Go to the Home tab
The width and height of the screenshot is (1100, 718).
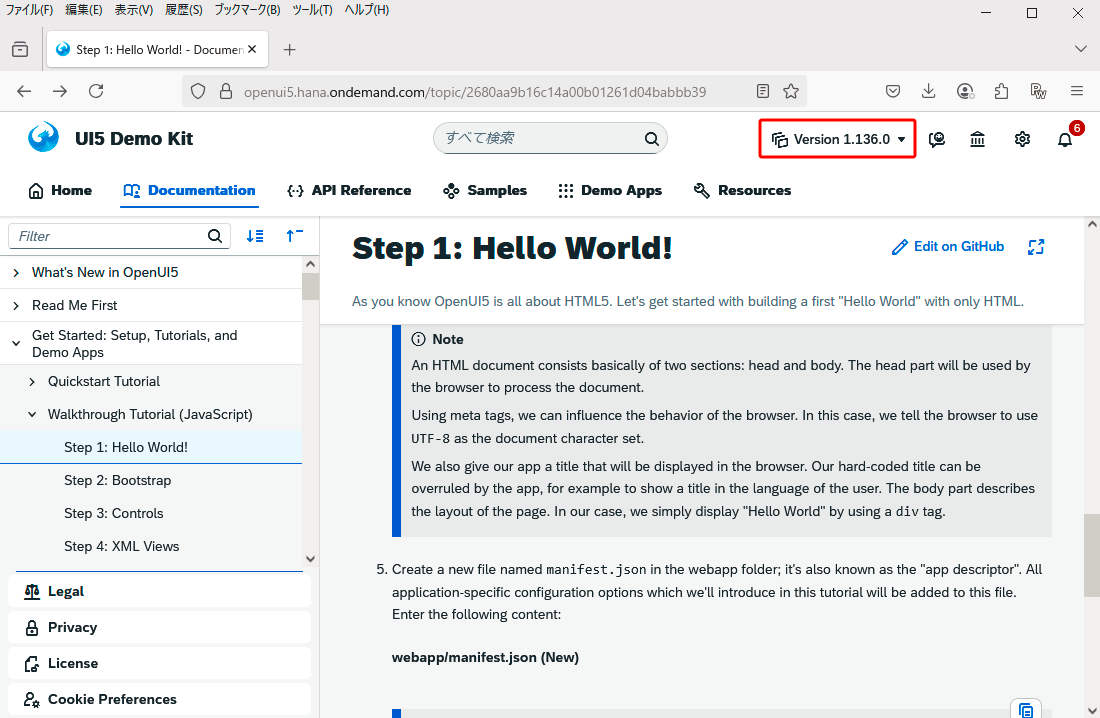pos(60,190)
